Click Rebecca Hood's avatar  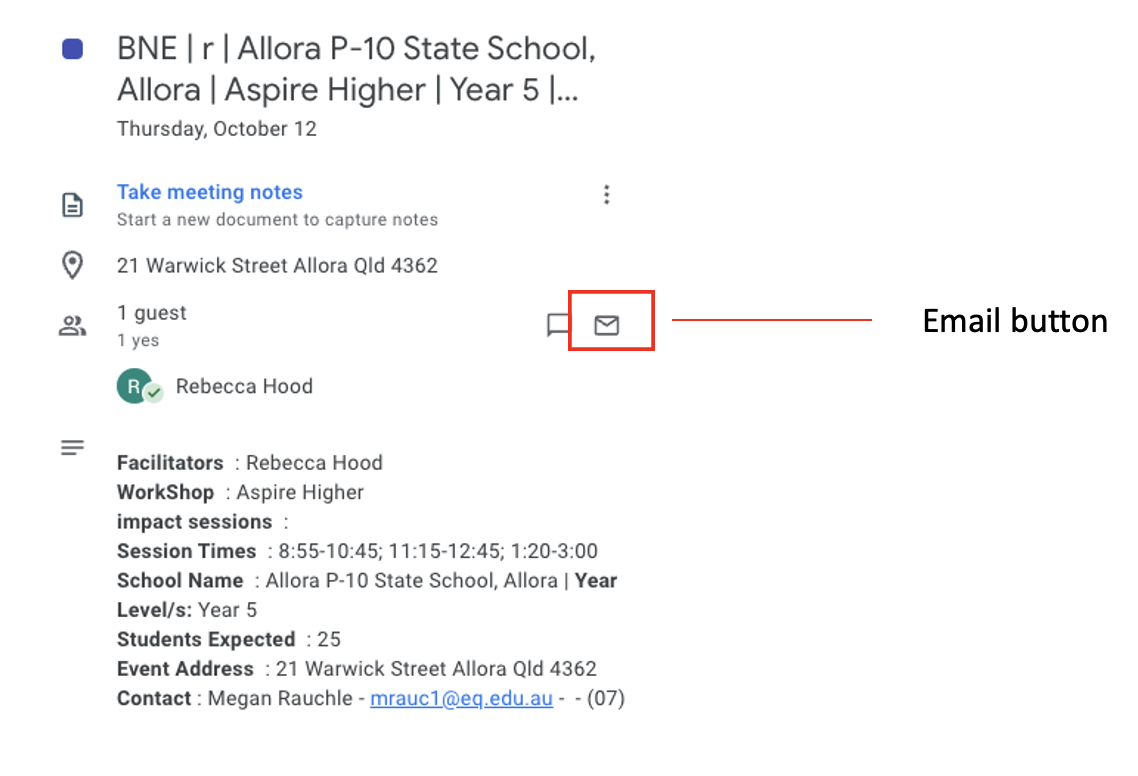(134, 386)
